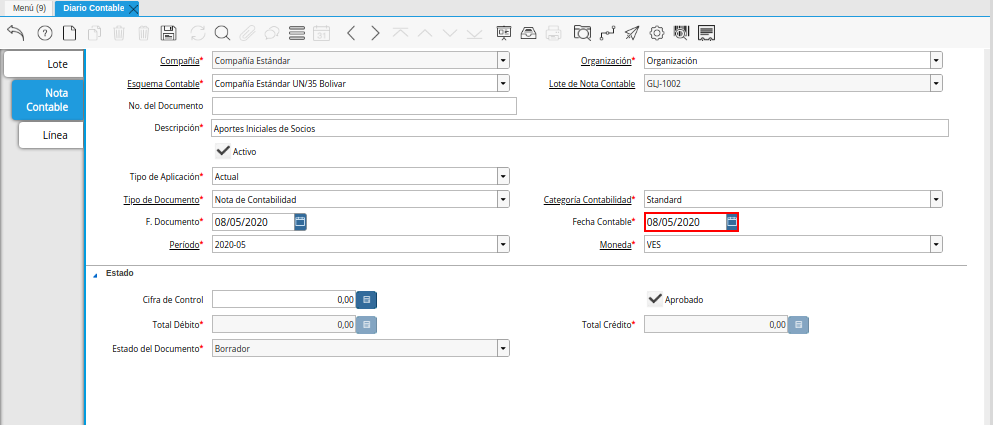Open calculator for Total Crédito
The image size is (993, 425).
[798, 324]
